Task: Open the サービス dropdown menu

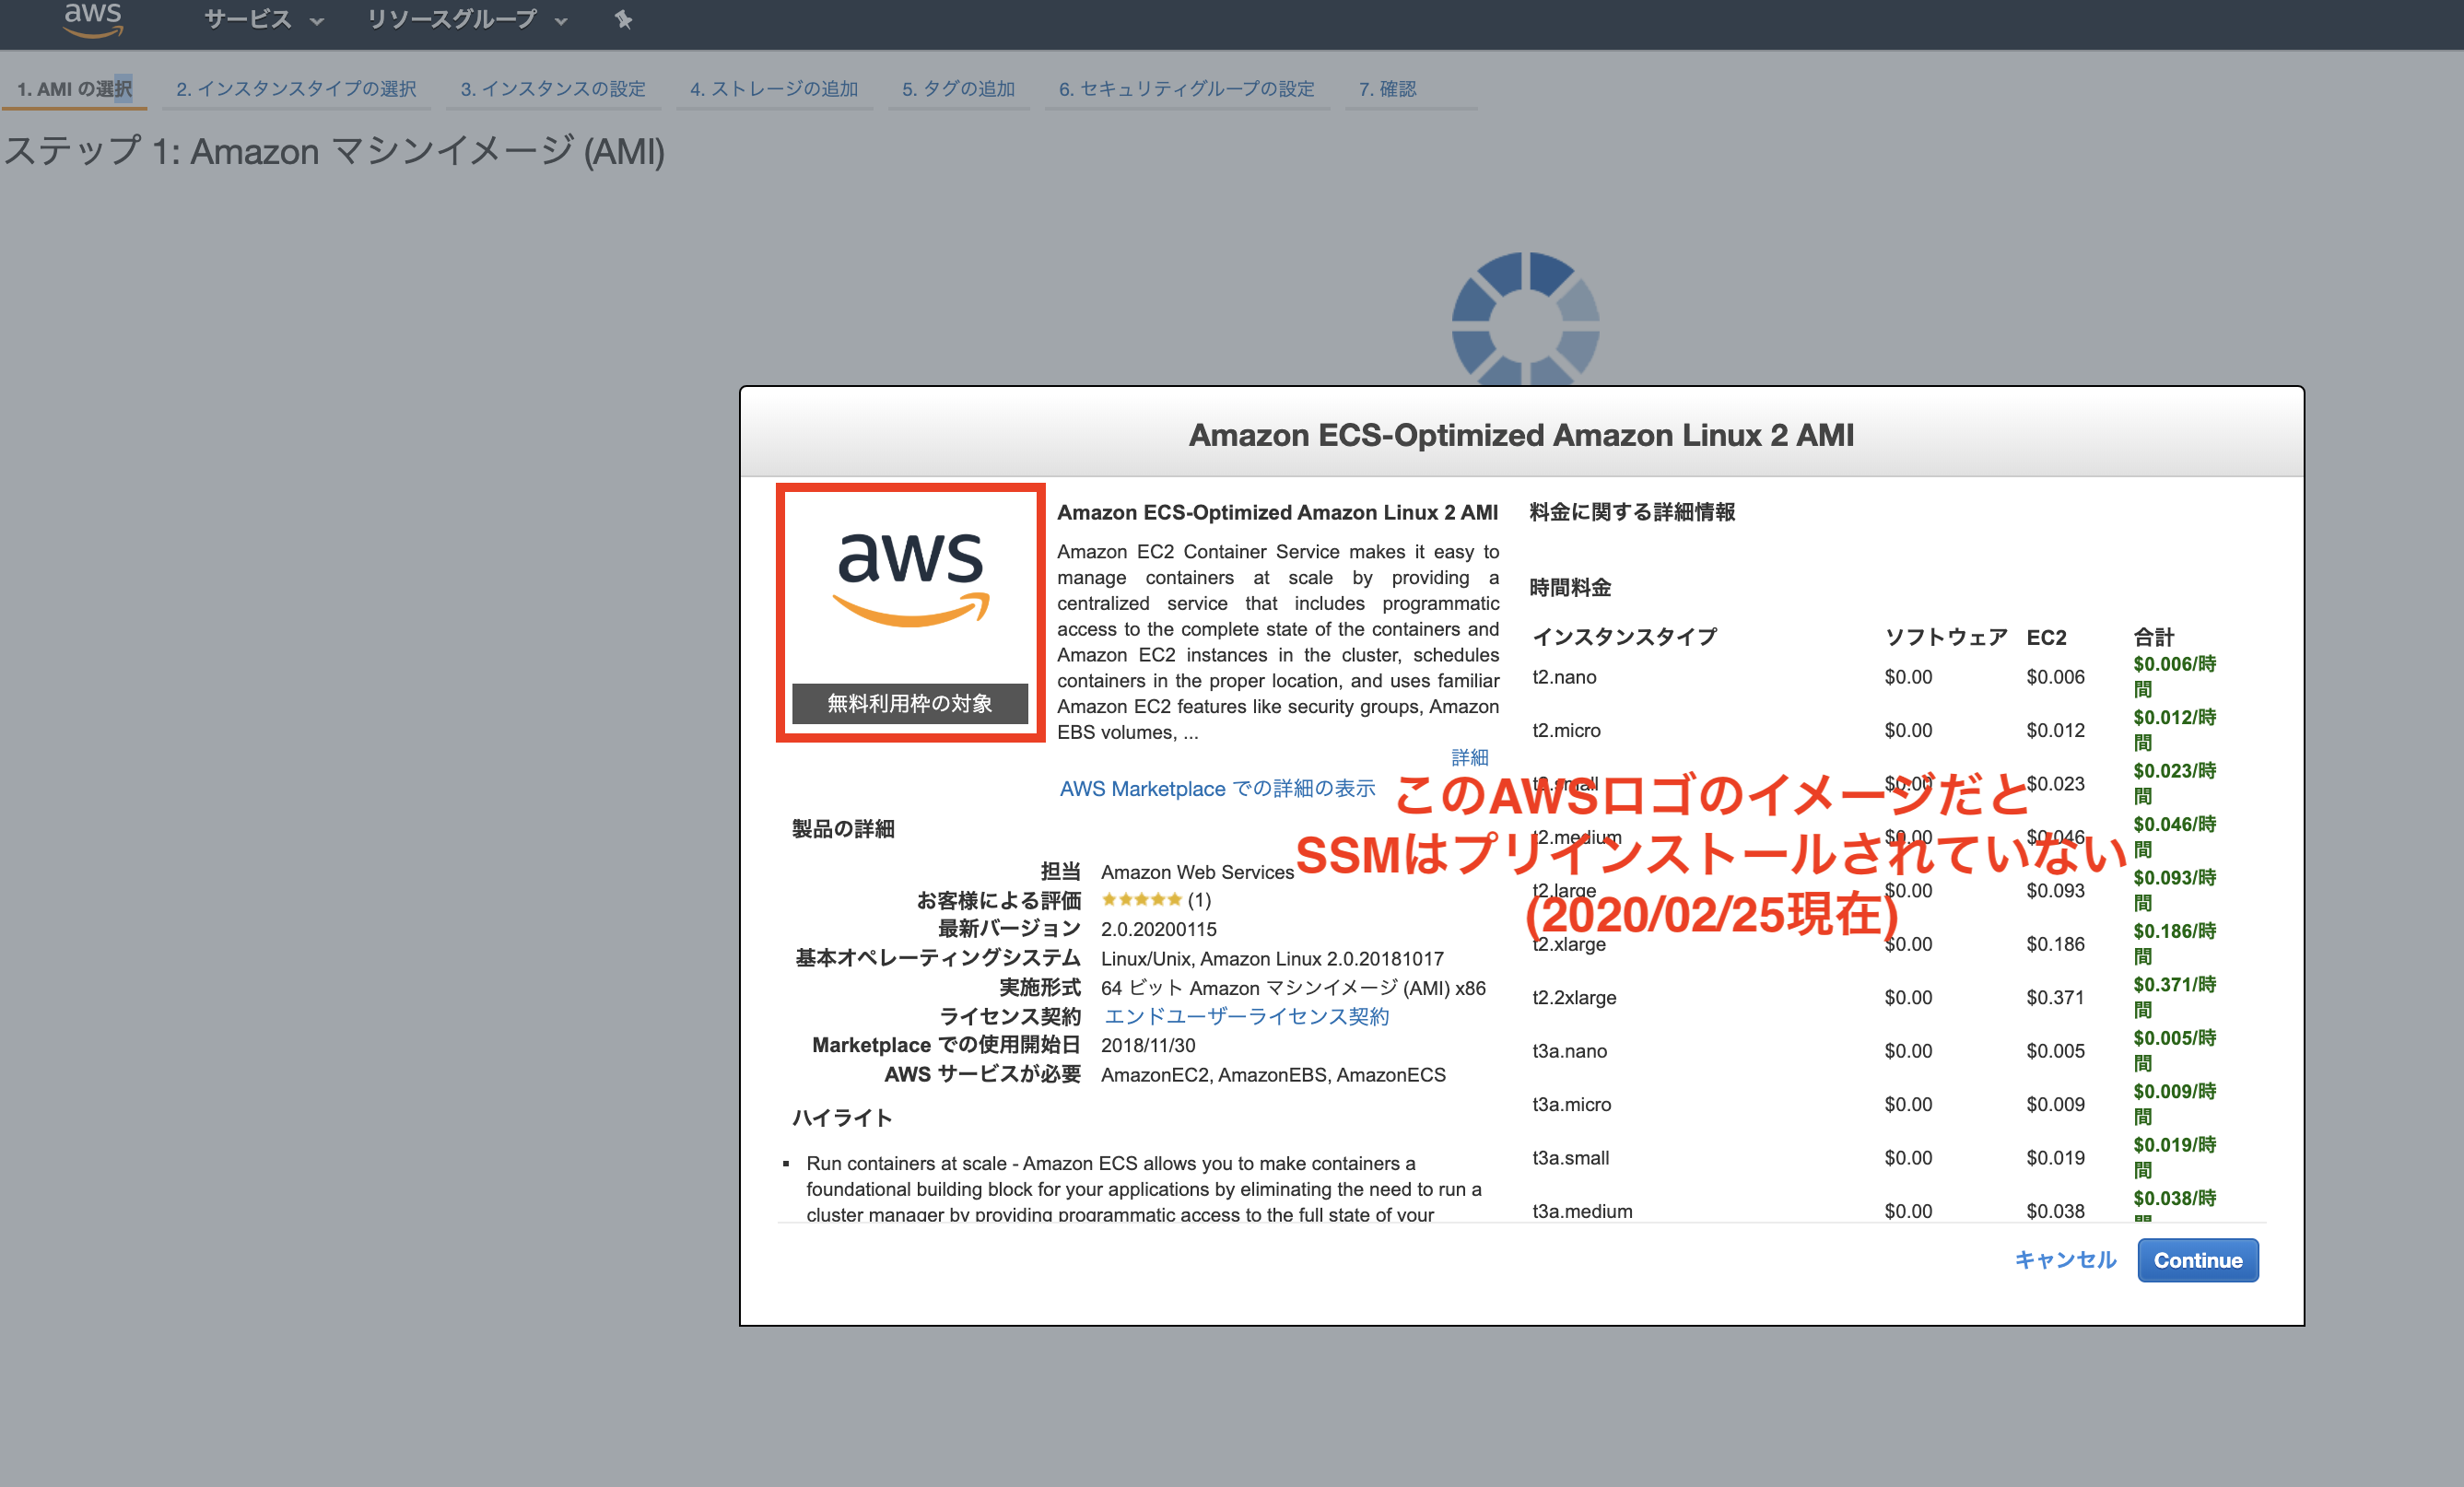Action: click(x=264, y=19)
